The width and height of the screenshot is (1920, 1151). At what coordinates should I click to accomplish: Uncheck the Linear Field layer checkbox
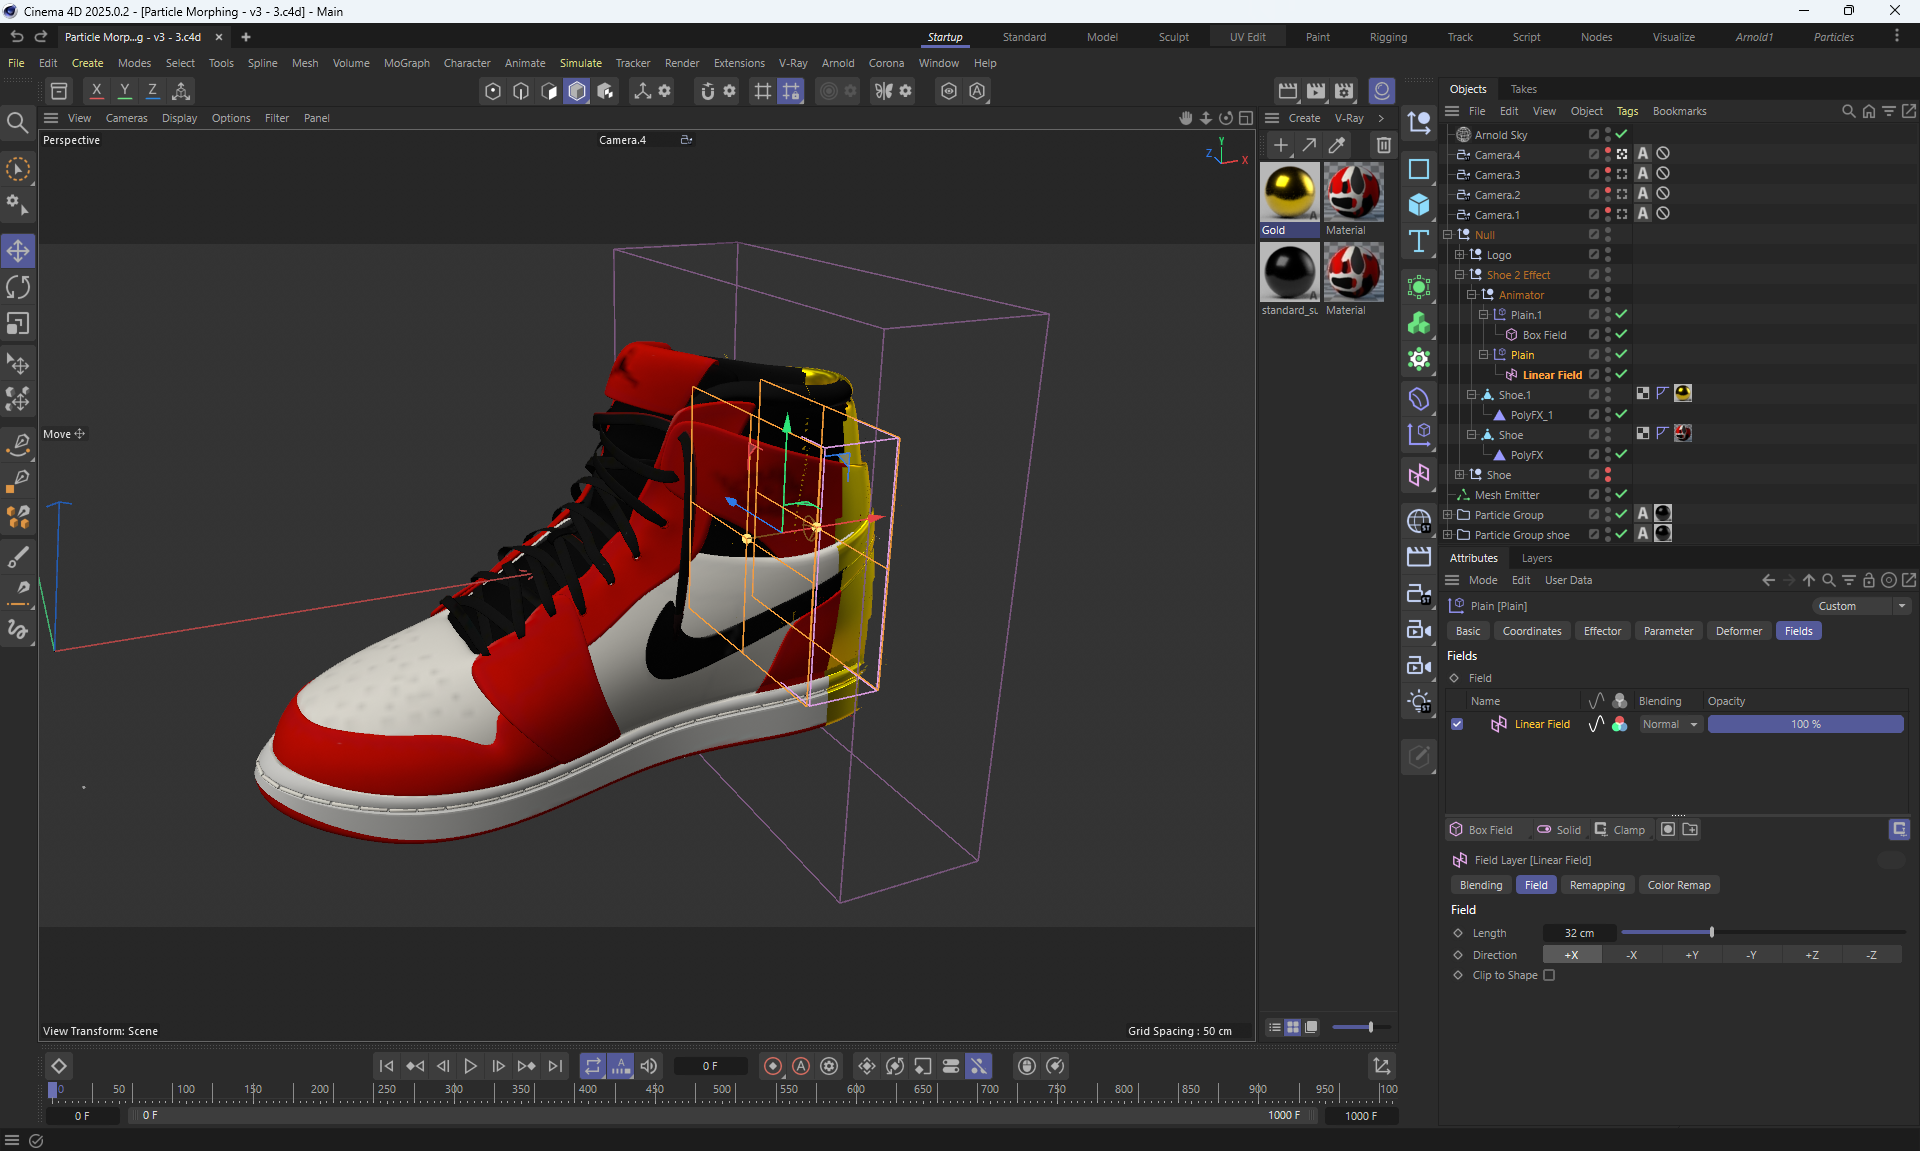click(1457, 724)
